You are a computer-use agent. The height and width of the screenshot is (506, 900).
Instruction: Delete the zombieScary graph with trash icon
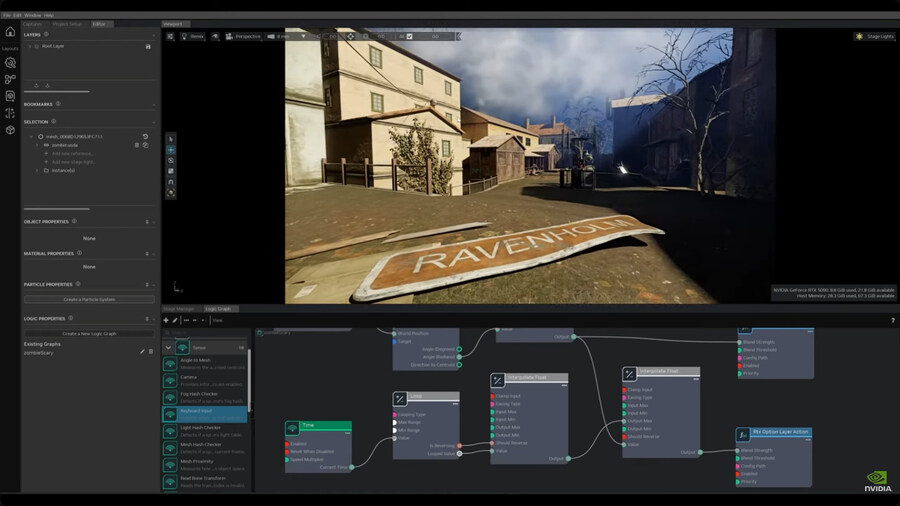tap(151, 351)
